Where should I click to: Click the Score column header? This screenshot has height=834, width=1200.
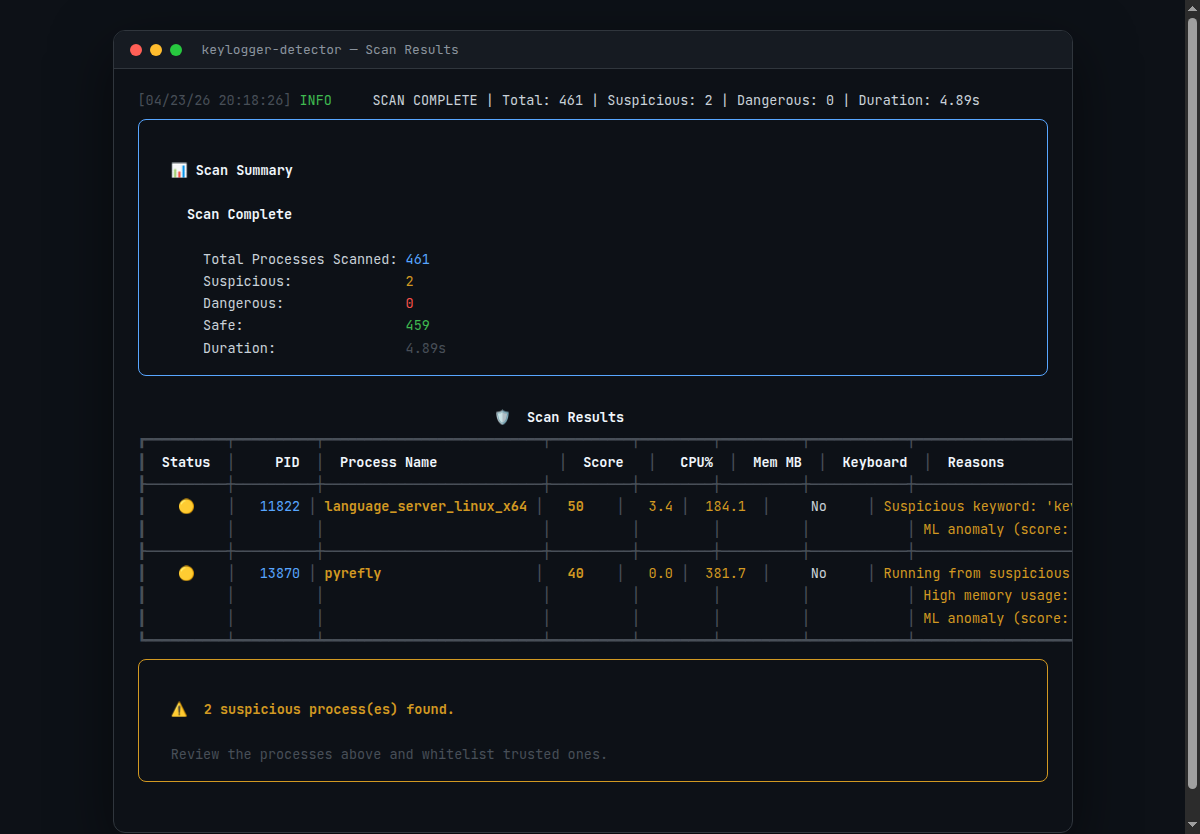pyautogui.click(x=603, y=462)
